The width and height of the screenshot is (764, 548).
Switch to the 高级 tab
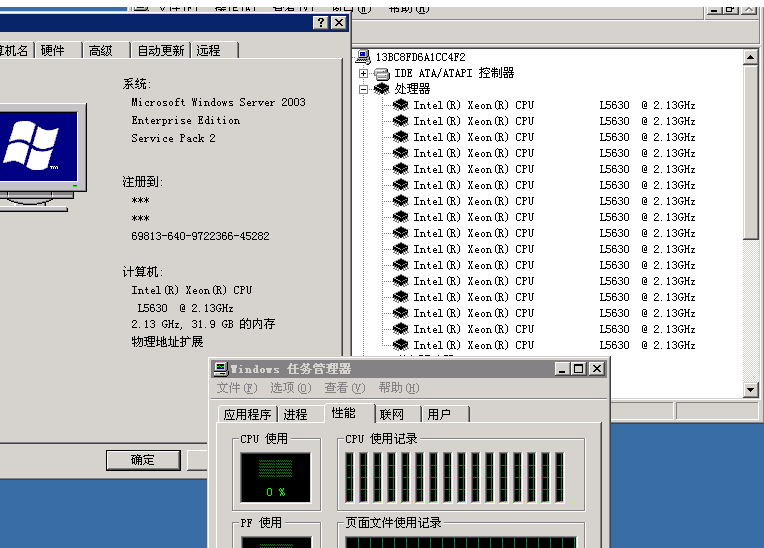tap(106, 51)
